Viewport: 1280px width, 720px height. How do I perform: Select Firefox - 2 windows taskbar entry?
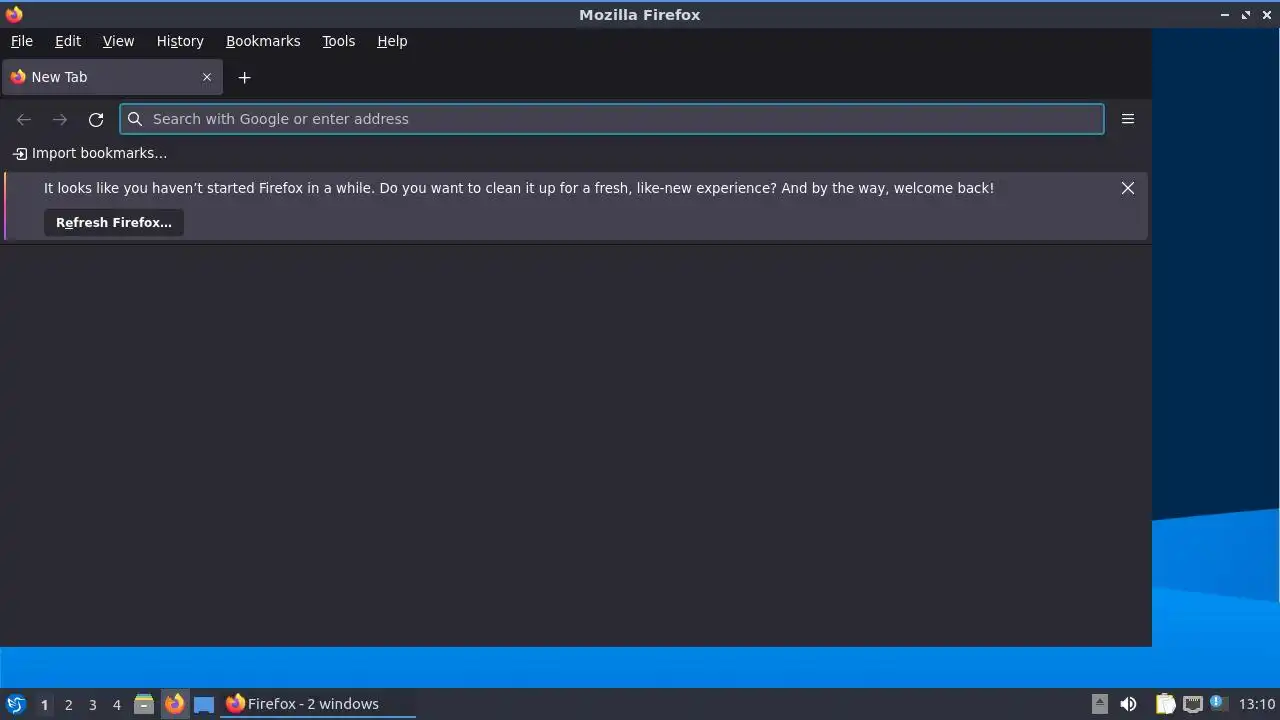tap(318, 704)
